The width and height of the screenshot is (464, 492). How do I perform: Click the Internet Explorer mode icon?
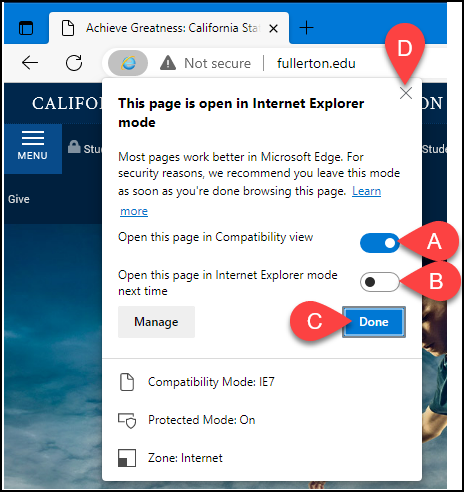[x=128, y=63]
